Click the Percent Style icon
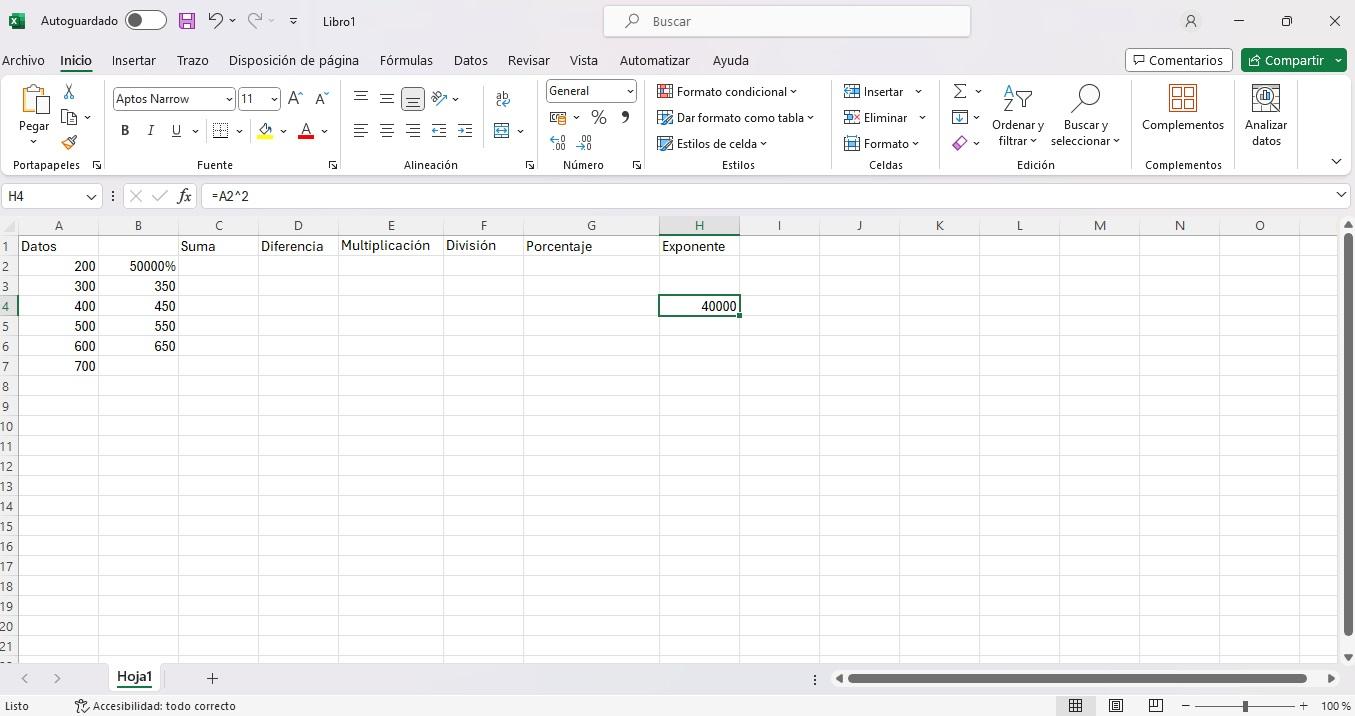This screenshot has width=1355, height=716. [599, 118]
